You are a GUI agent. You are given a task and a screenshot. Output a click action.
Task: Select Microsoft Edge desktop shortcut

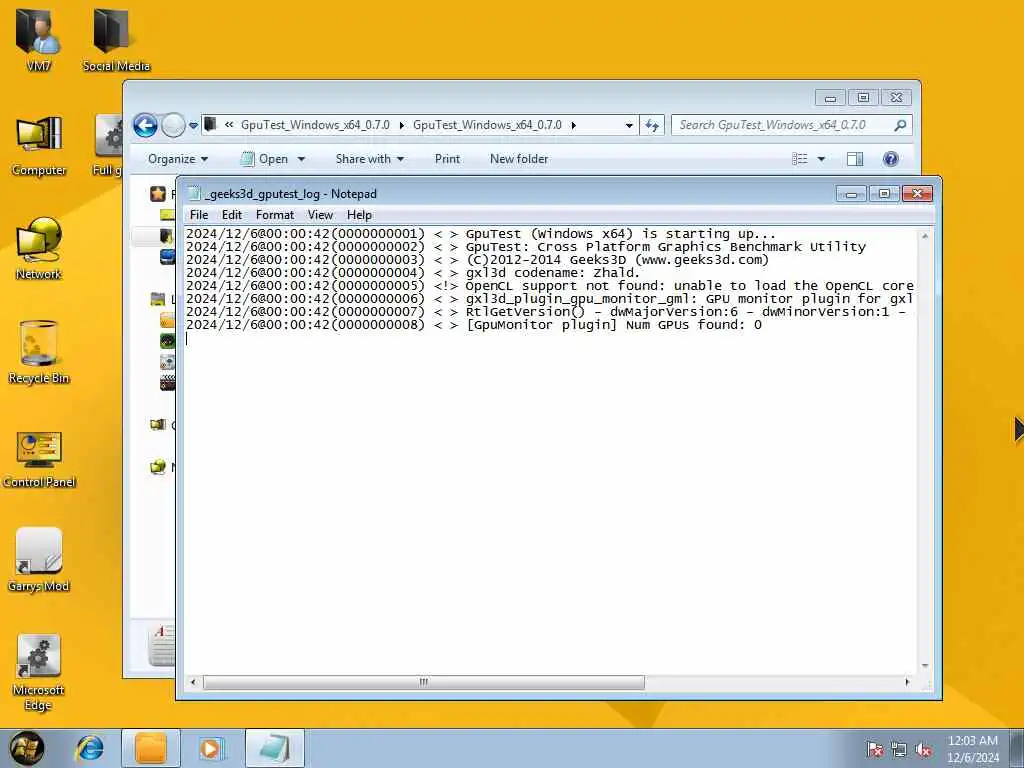tap(39, 671)
